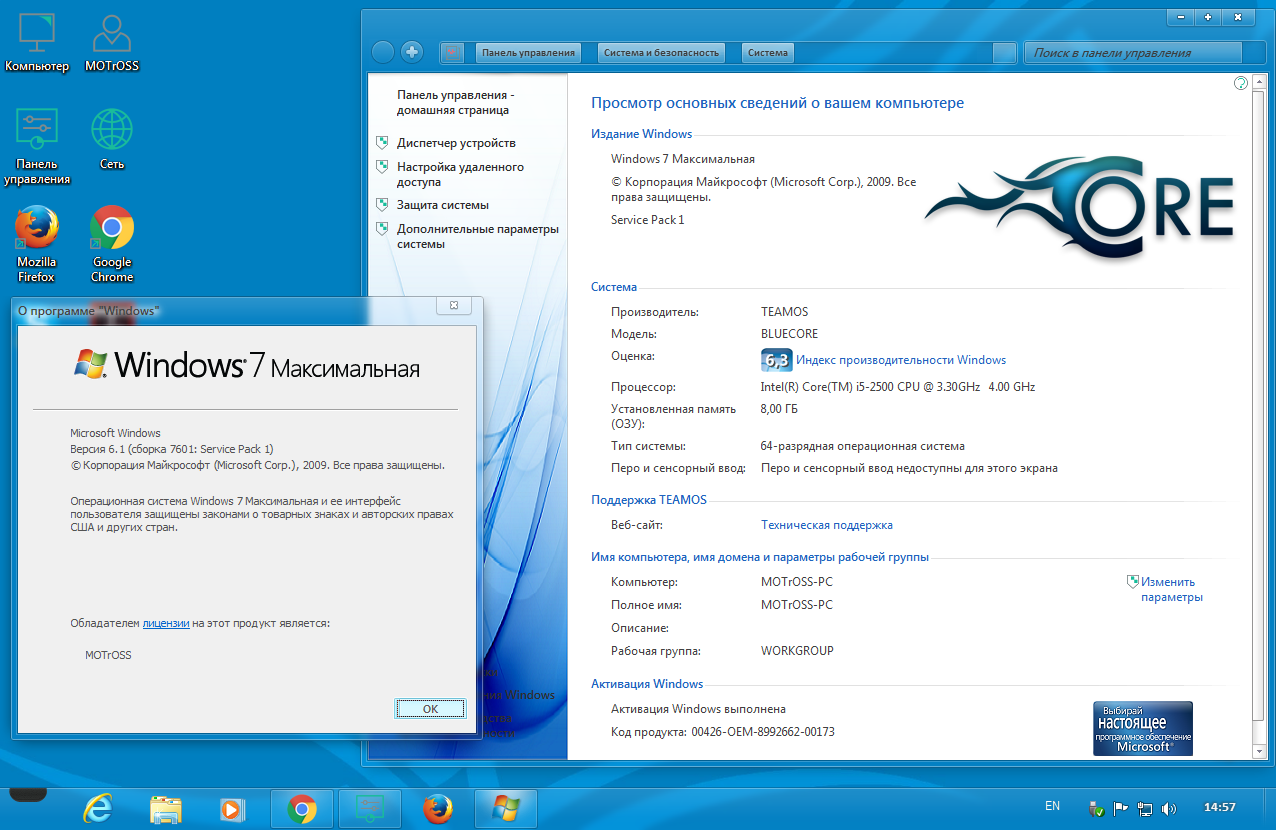Viewport: 1276px width, 830px height.
Task: Open Индекс производительности Windows link
Action: point(901,360)
